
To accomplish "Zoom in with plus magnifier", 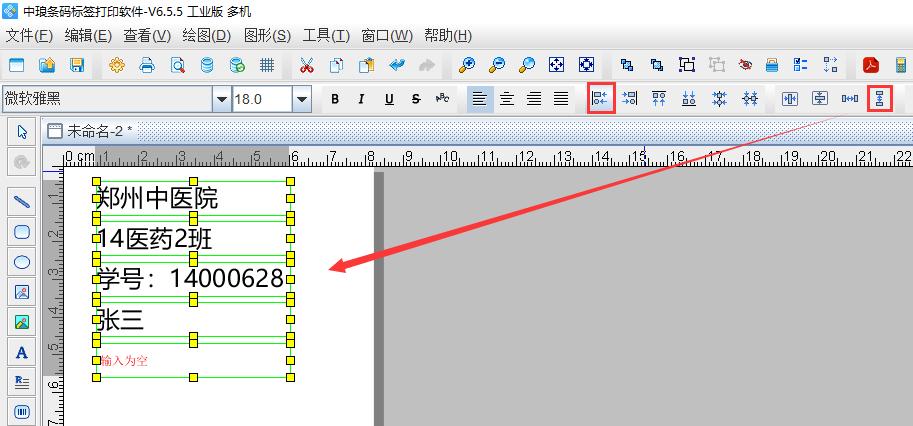I will click(466, 65).
